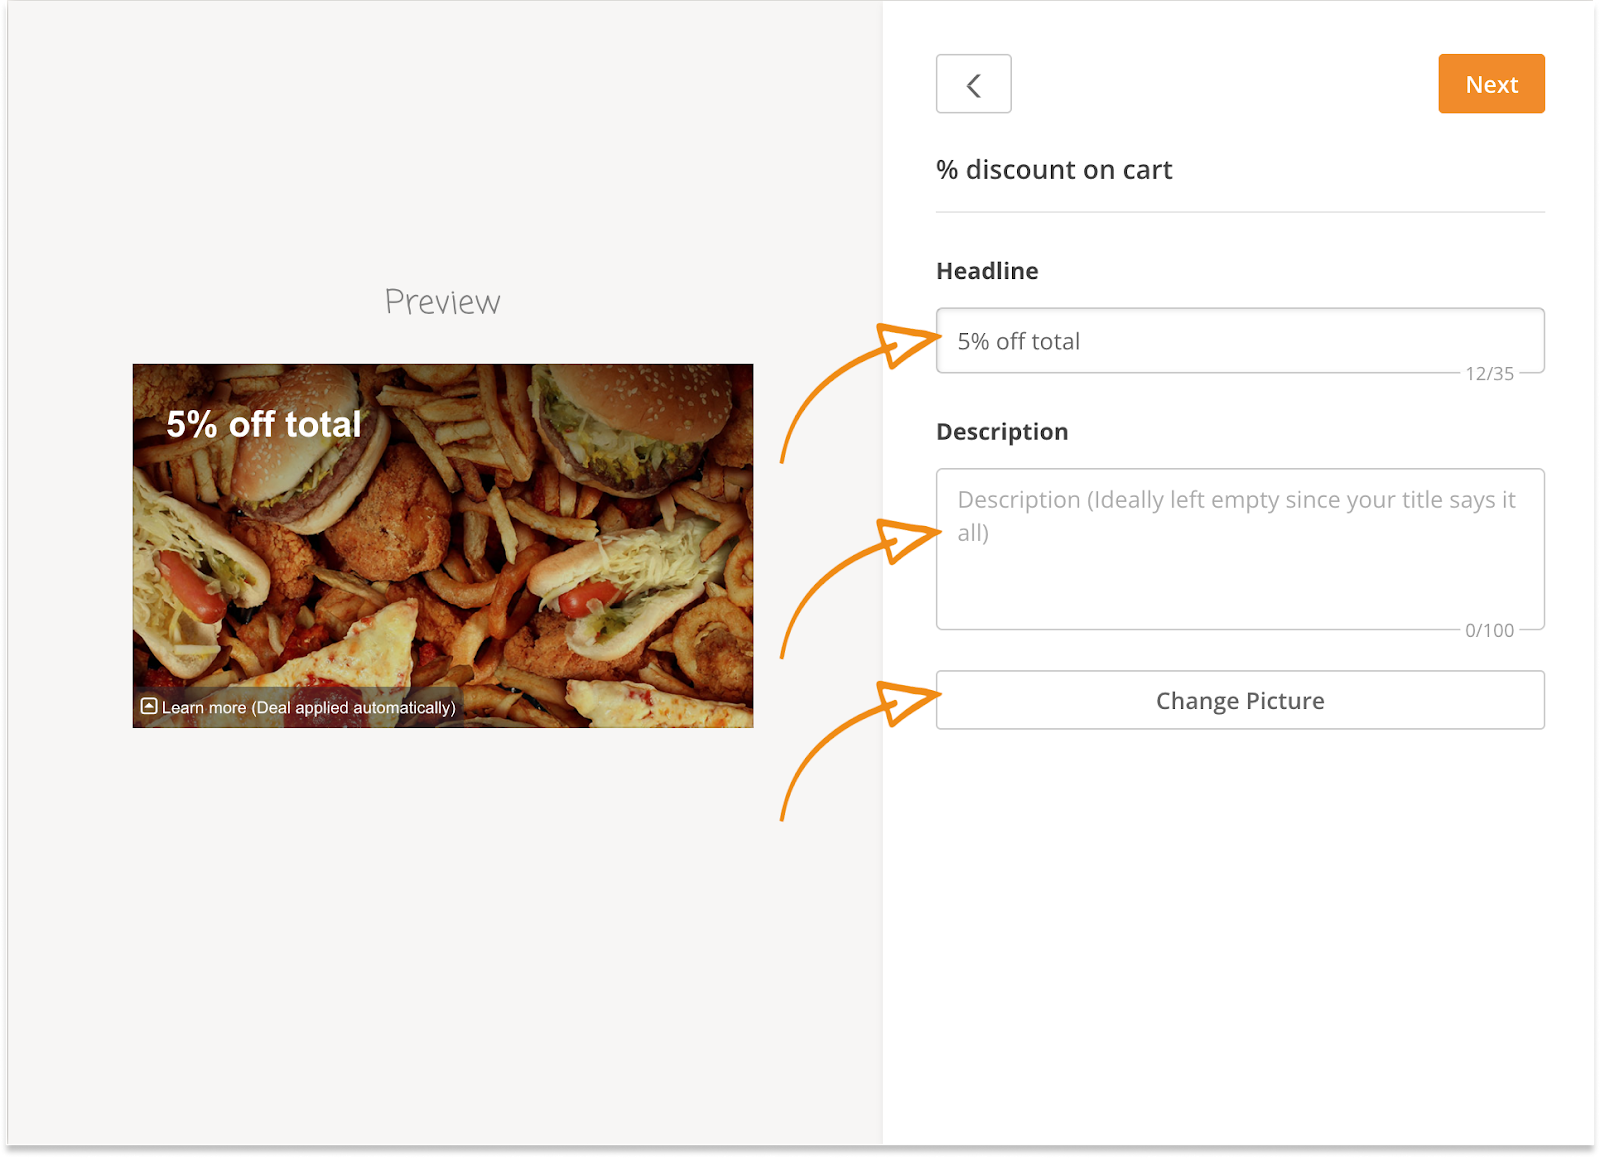Screen dimensions: 1600x1158
Task: Click the Learn more icon in preview
Action: coord(149,706)
